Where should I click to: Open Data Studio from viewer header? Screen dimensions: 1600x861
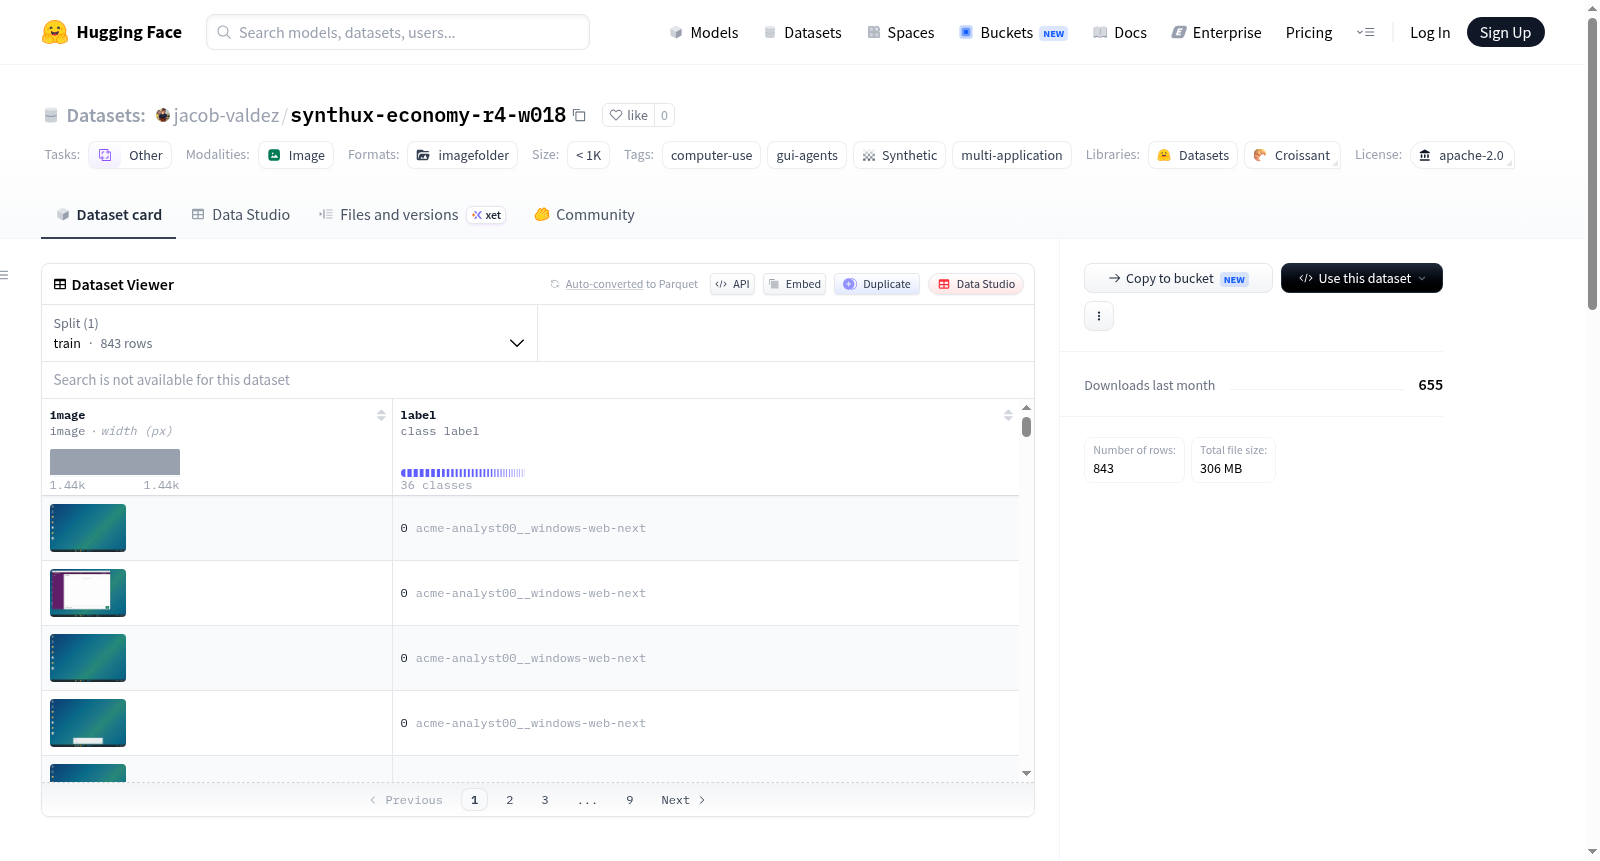tap(976, 284)
